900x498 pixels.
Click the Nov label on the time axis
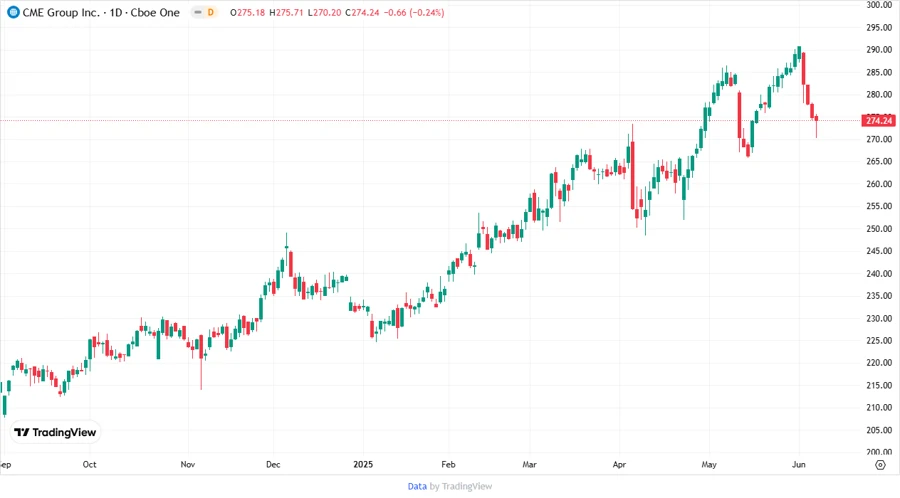(x=188, y=464)
